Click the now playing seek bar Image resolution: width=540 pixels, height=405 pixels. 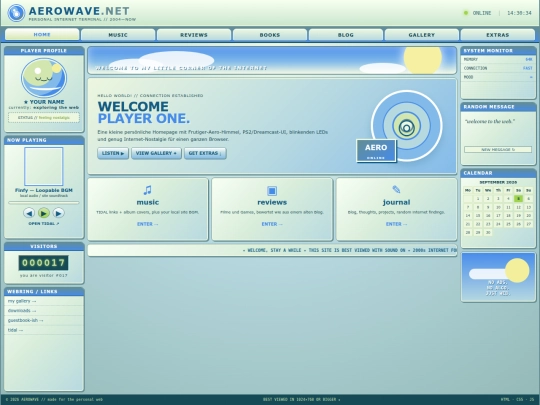click(x=44, y=202)
